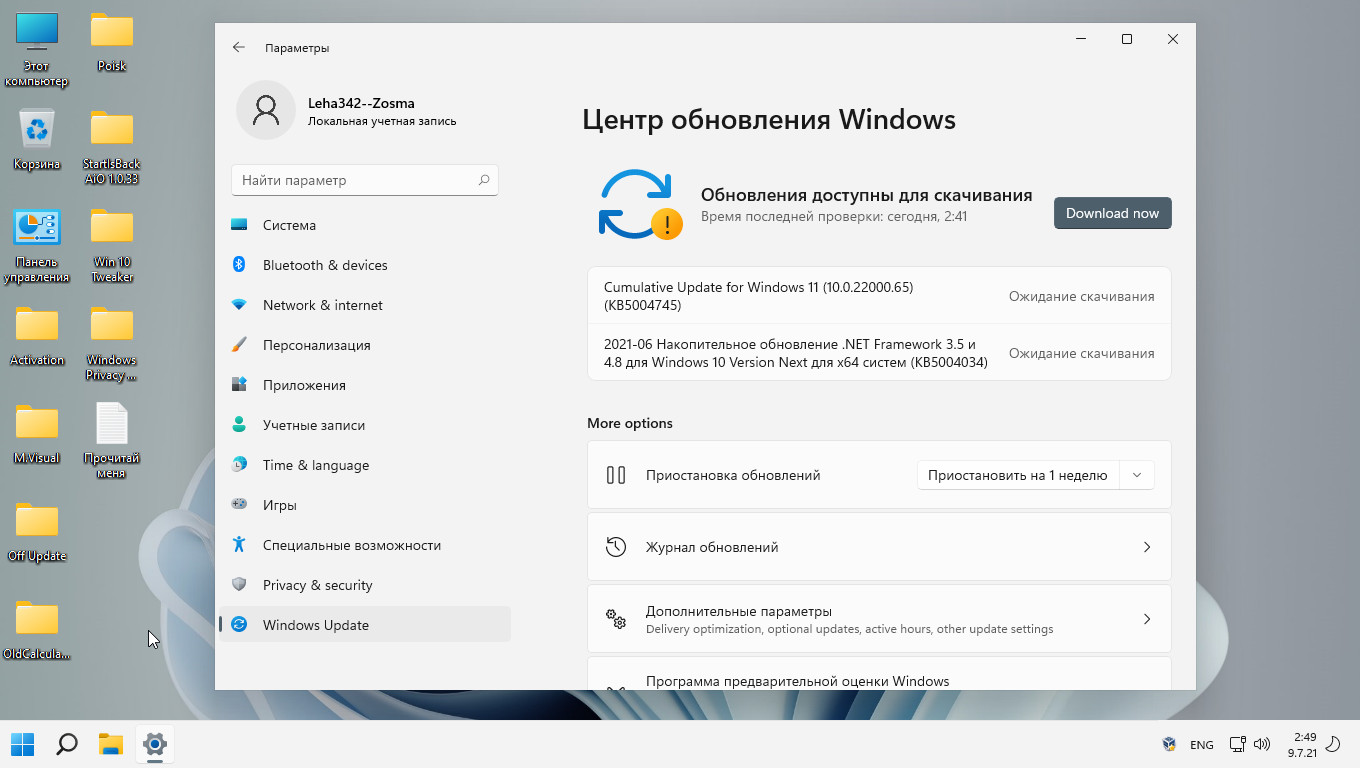
Task: Click the accessibility figure icon
Action: click(239, 545)
